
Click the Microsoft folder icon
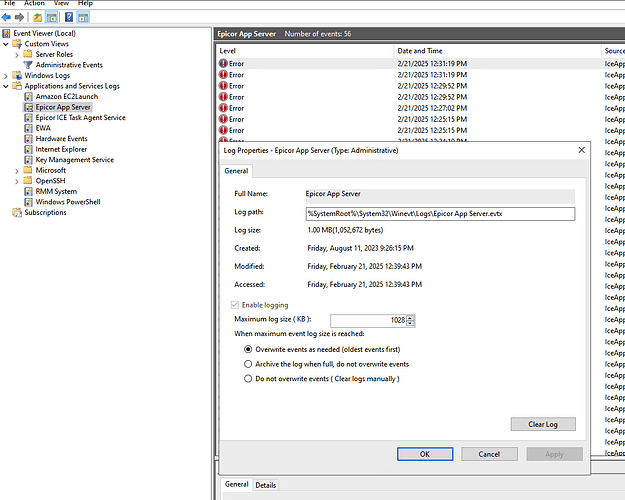pos(28,170)
